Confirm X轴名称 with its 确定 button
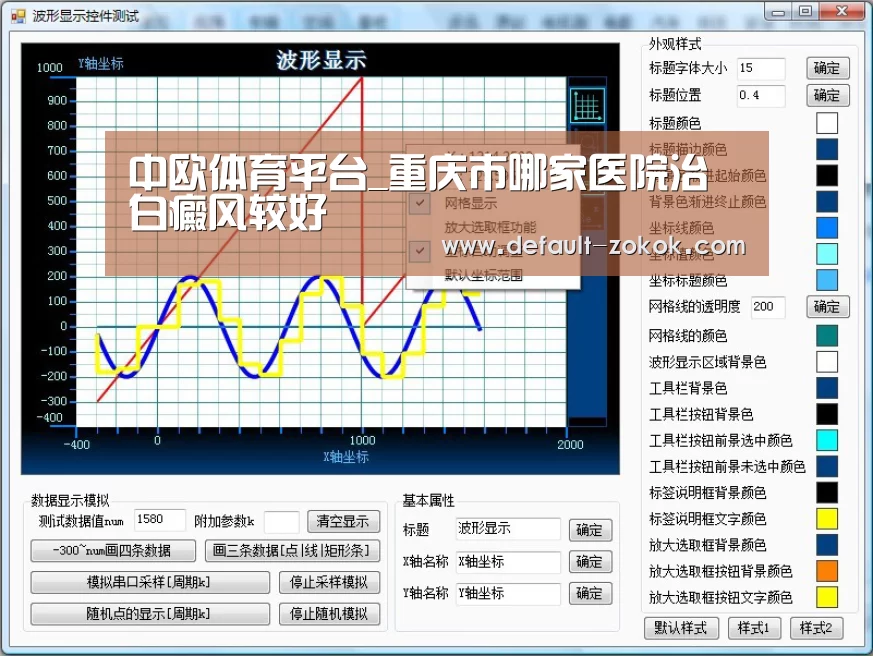Viewport: 873px width, 656px height. pyautogui.click(x=590, y=562)
